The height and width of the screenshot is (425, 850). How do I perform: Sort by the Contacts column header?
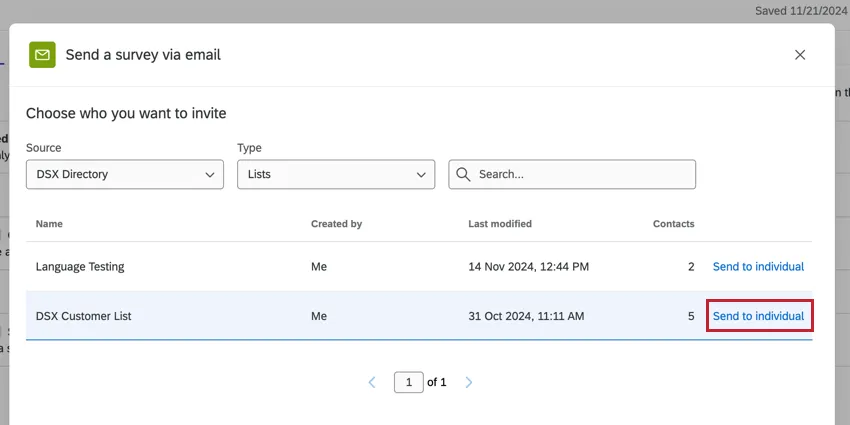673,224
